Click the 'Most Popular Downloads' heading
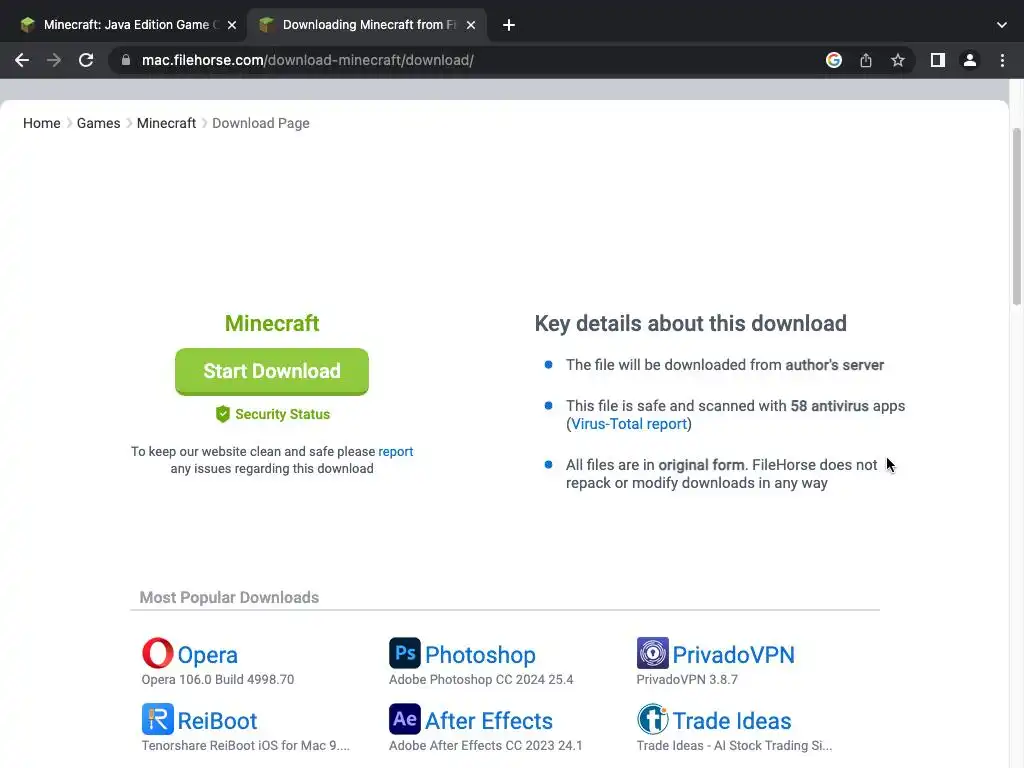 (x=229, y=598)
